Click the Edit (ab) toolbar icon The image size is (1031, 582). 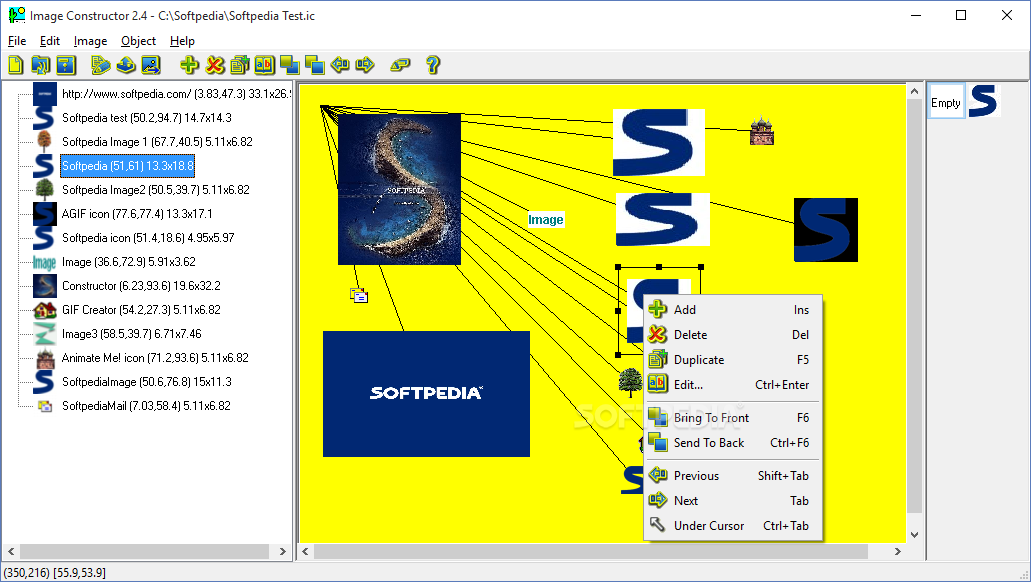pos(264,64)
